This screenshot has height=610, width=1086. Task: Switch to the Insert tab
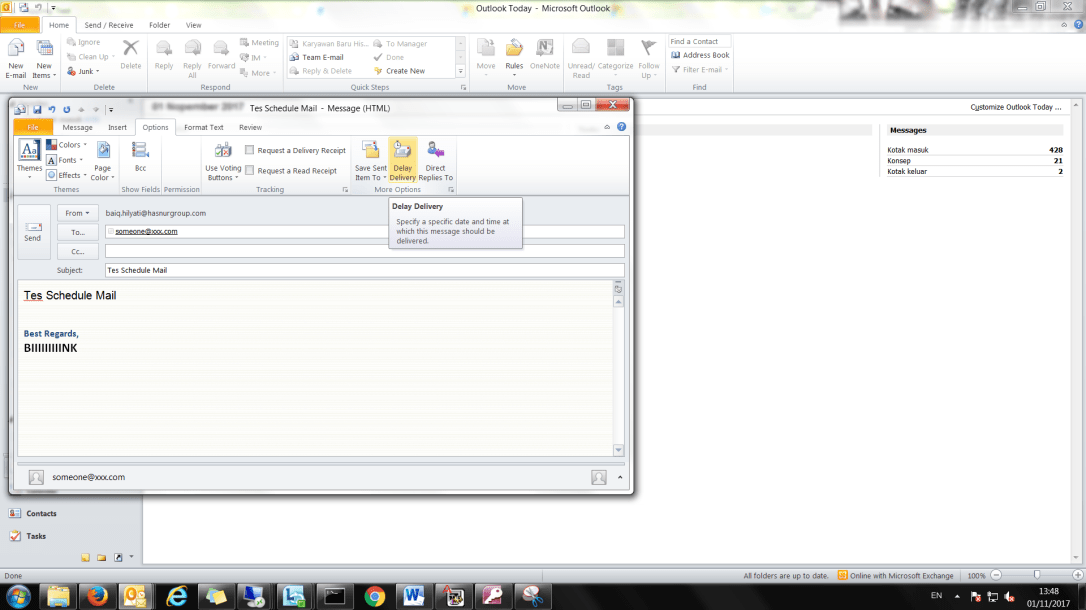point(117,127)
